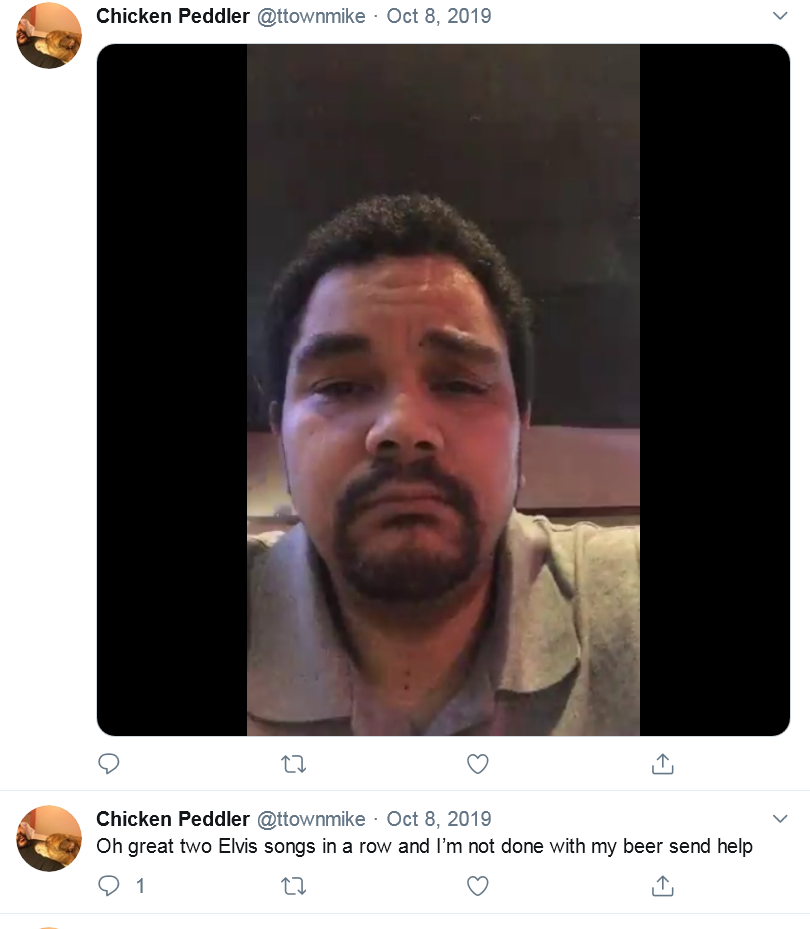Retweet the video tweet
This screenshot has height=929, width=810.
tap(293, 764)
